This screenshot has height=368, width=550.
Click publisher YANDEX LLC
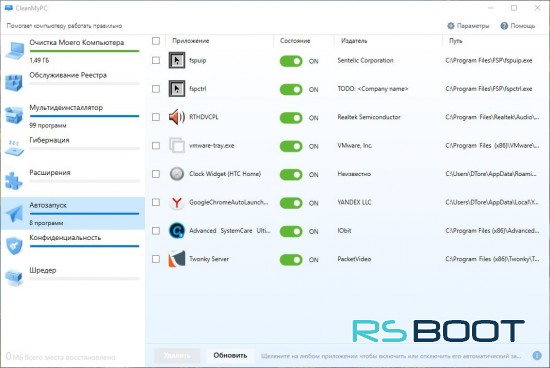coord(354,202)
